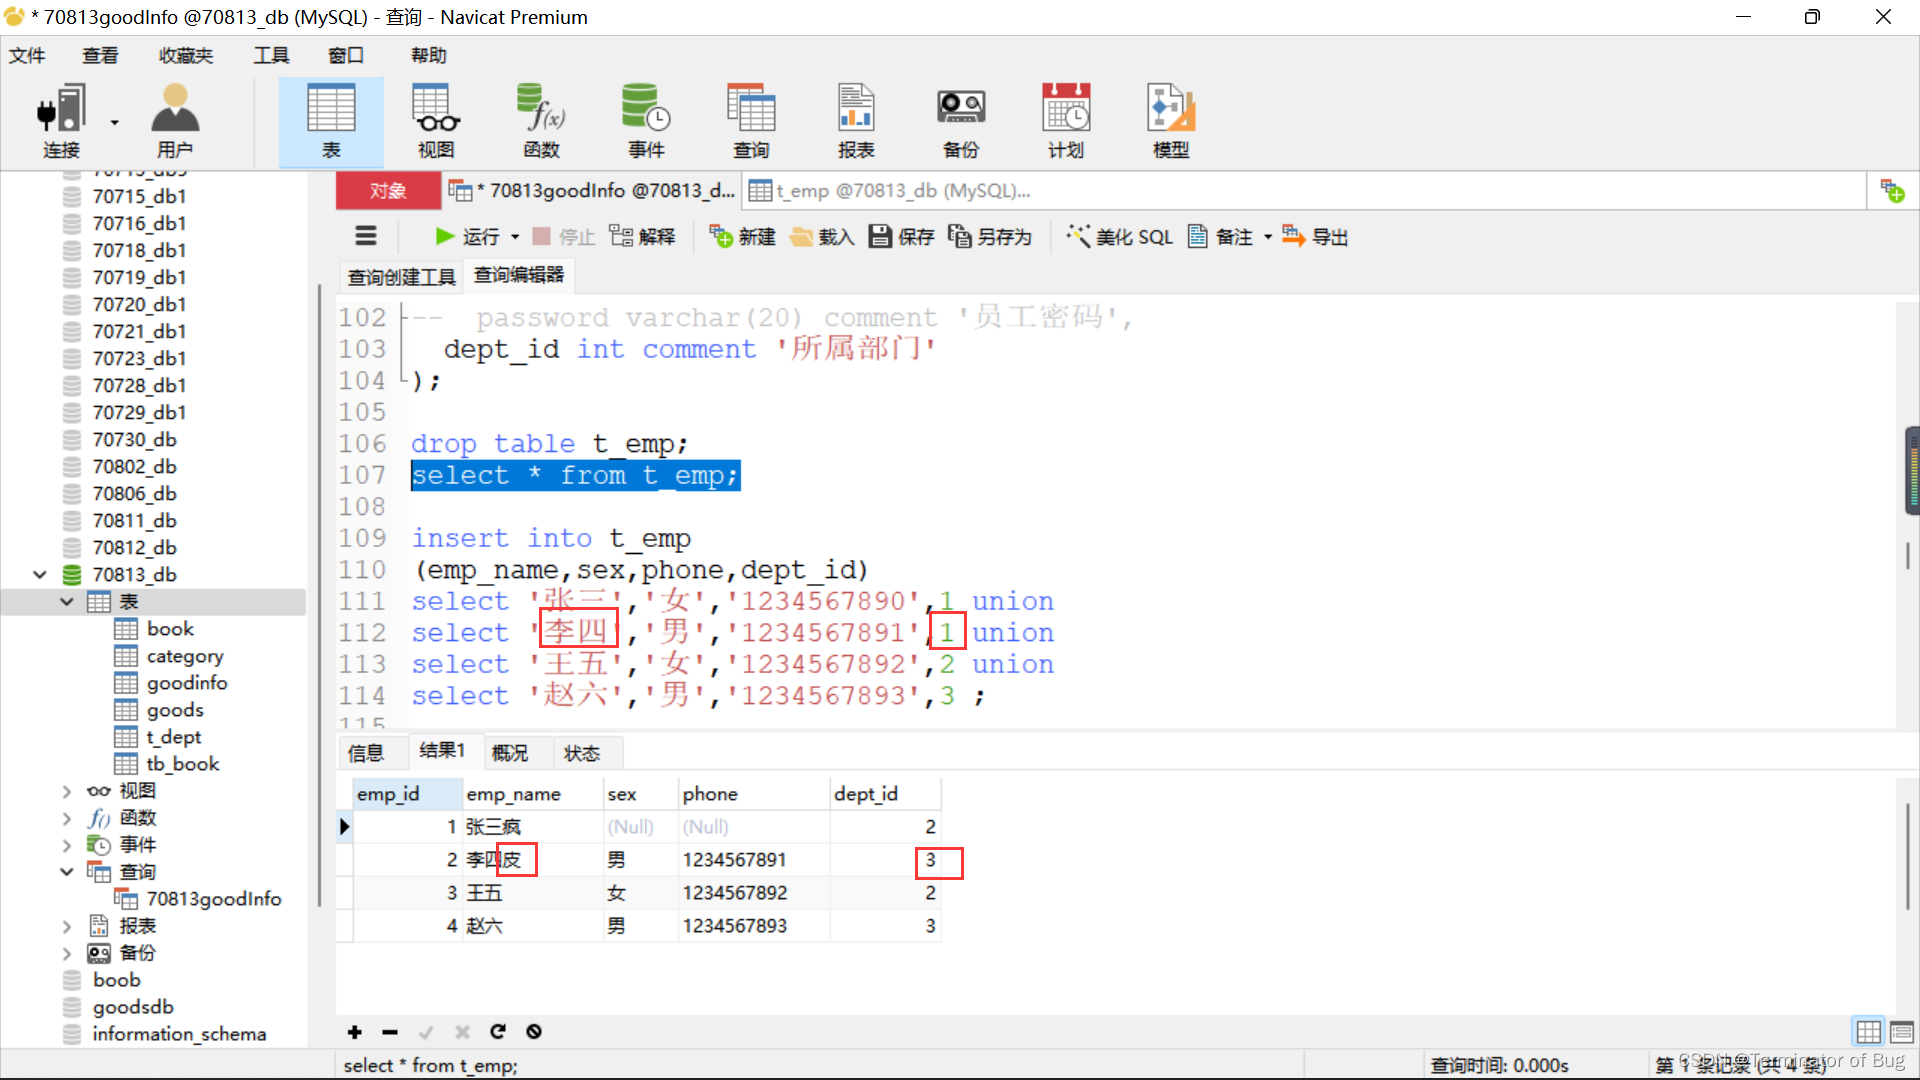
Task: Run the query with 运行 button
Action: [x=467, y=237]
